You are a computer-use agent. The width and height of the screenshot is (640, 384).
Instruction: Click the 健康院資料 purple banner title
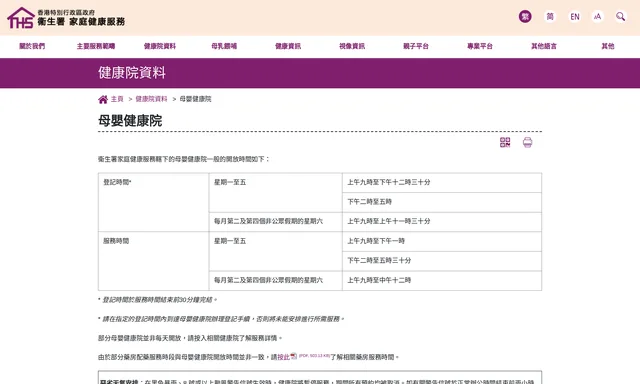132,73
